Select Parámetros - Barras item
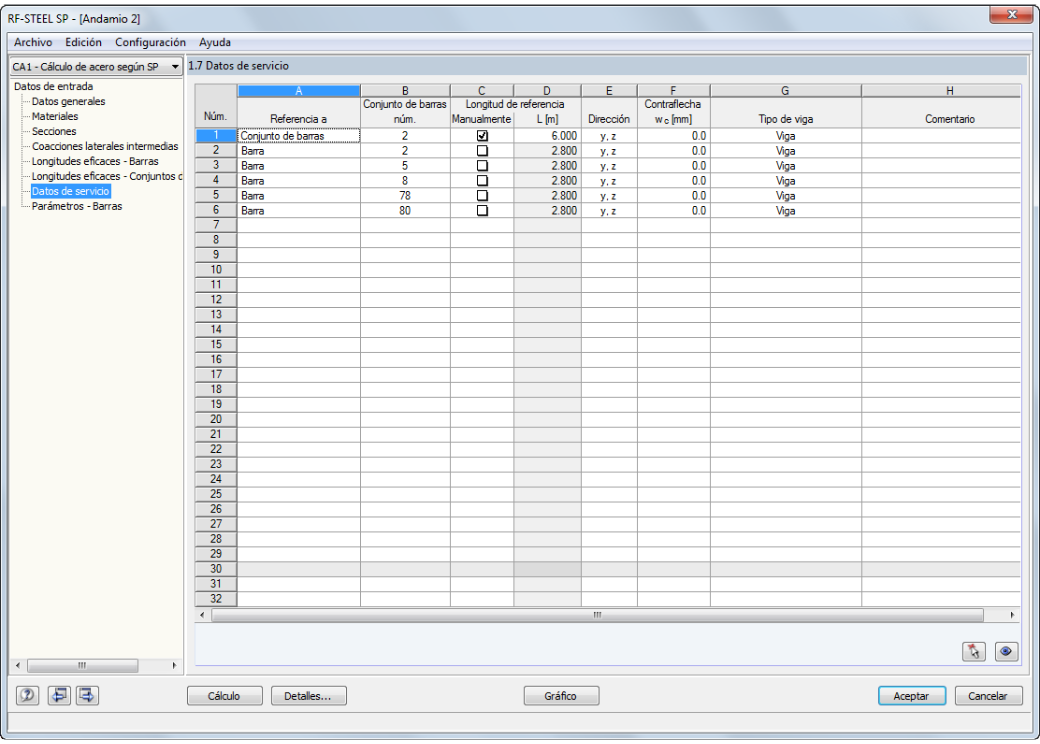This screenshot has height=744, width=1040. click(77, 206)
